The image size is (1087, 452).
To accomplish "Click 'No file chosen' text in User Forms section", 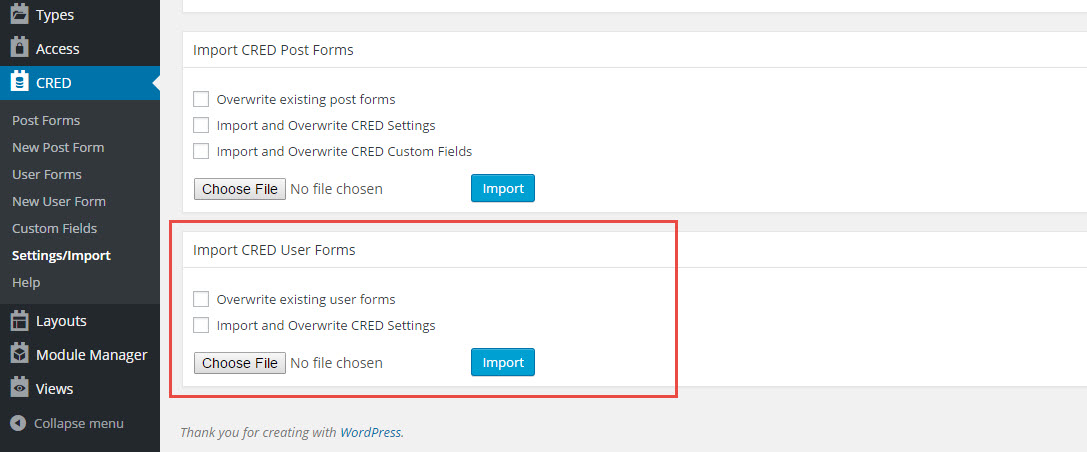I will pos(336,363).
